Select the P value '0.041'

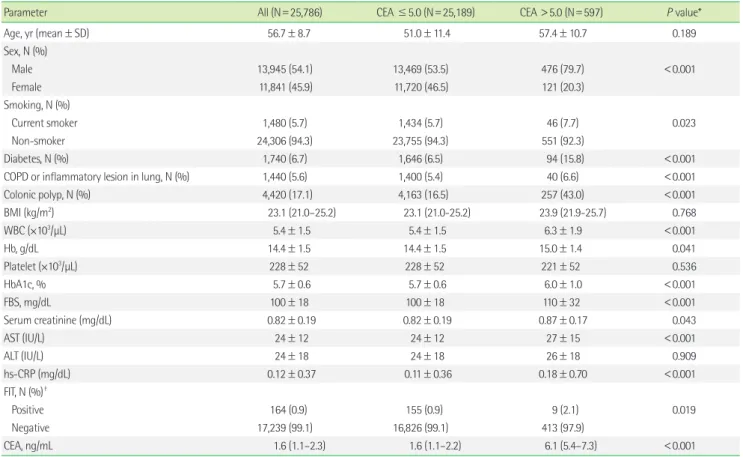coord(684,248)
